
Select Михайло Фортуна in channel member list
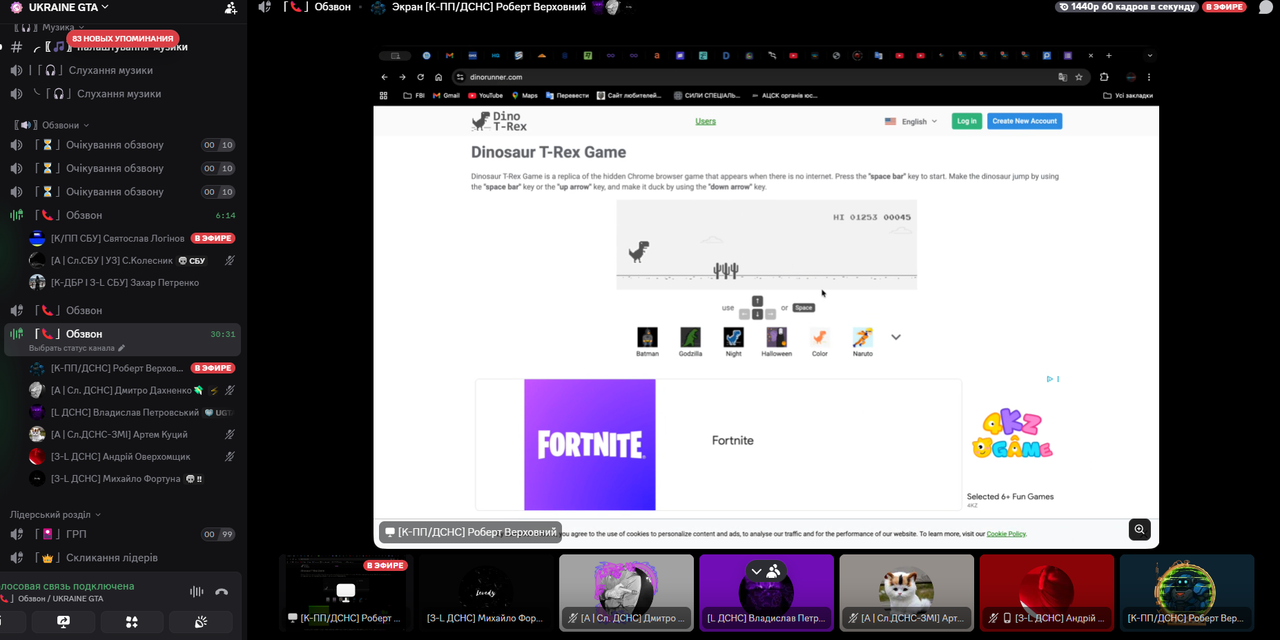pyautogui.click(x=116, y=478)
